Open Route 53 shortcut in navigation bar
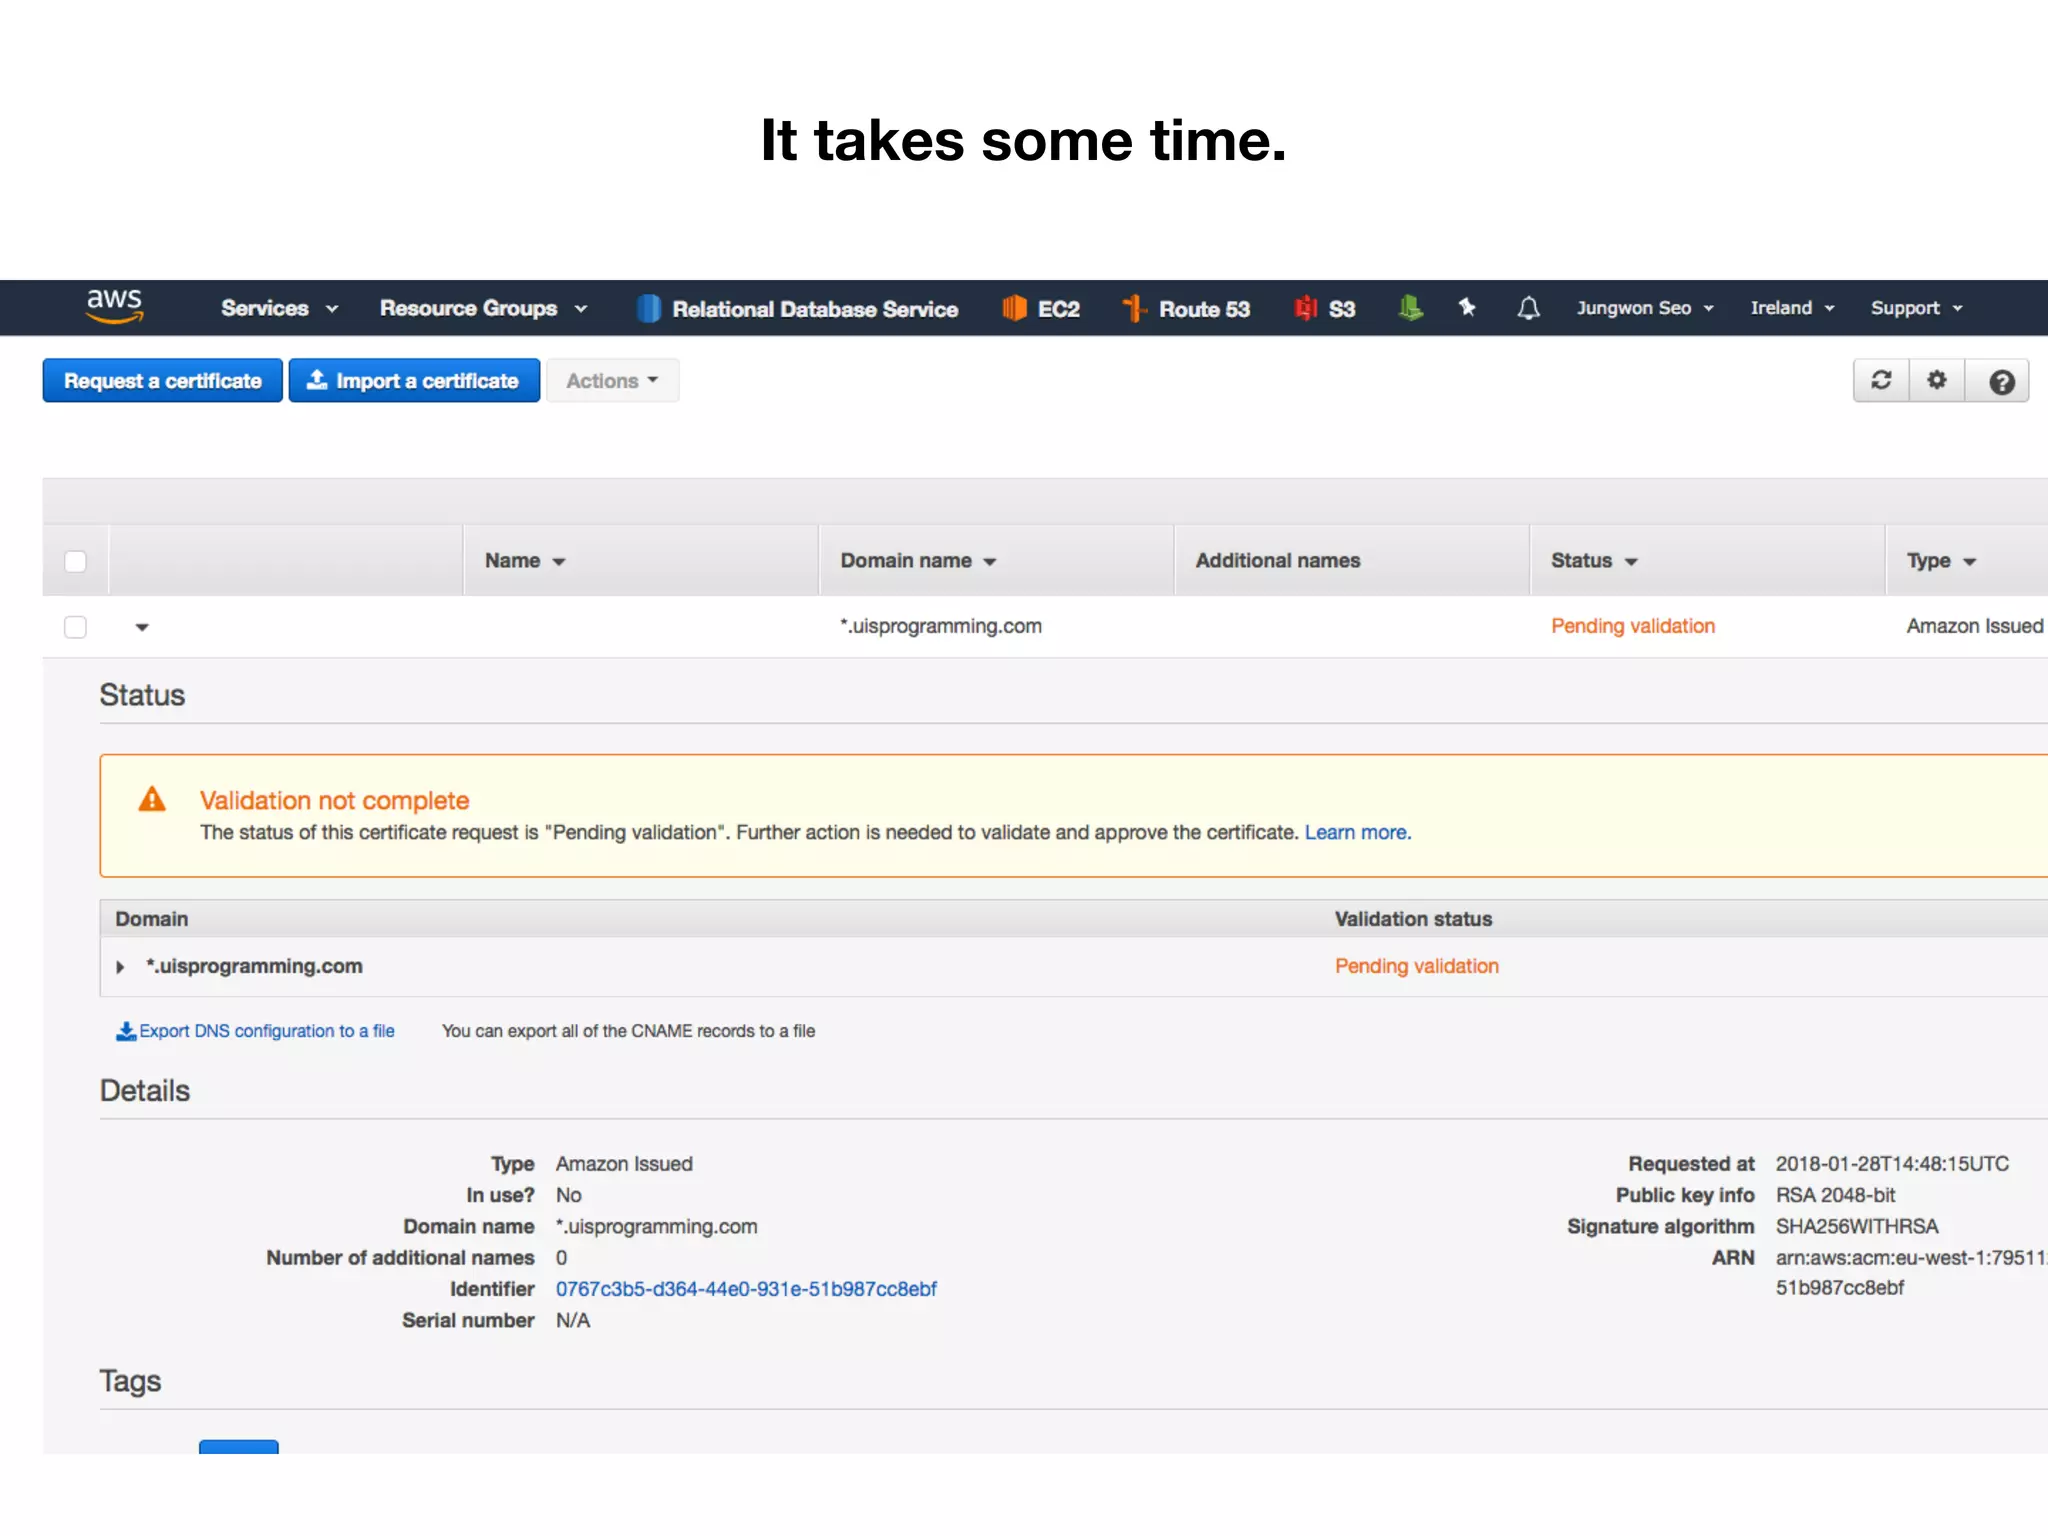This screenshot has width=2048, height=1536. (x=1187, y=309)
